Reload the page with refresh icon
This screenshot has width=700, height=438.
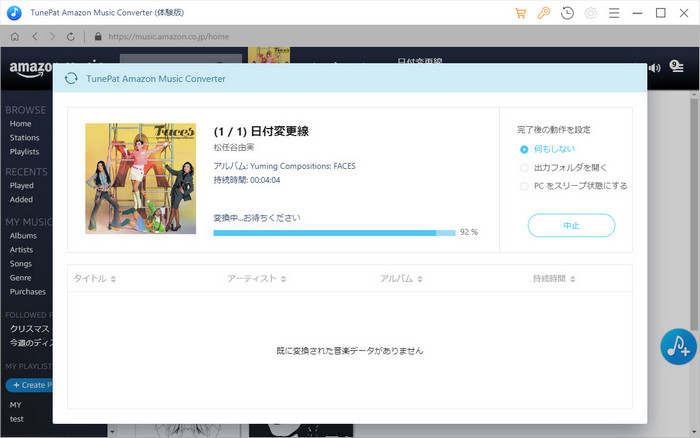(x=71, y=37)
